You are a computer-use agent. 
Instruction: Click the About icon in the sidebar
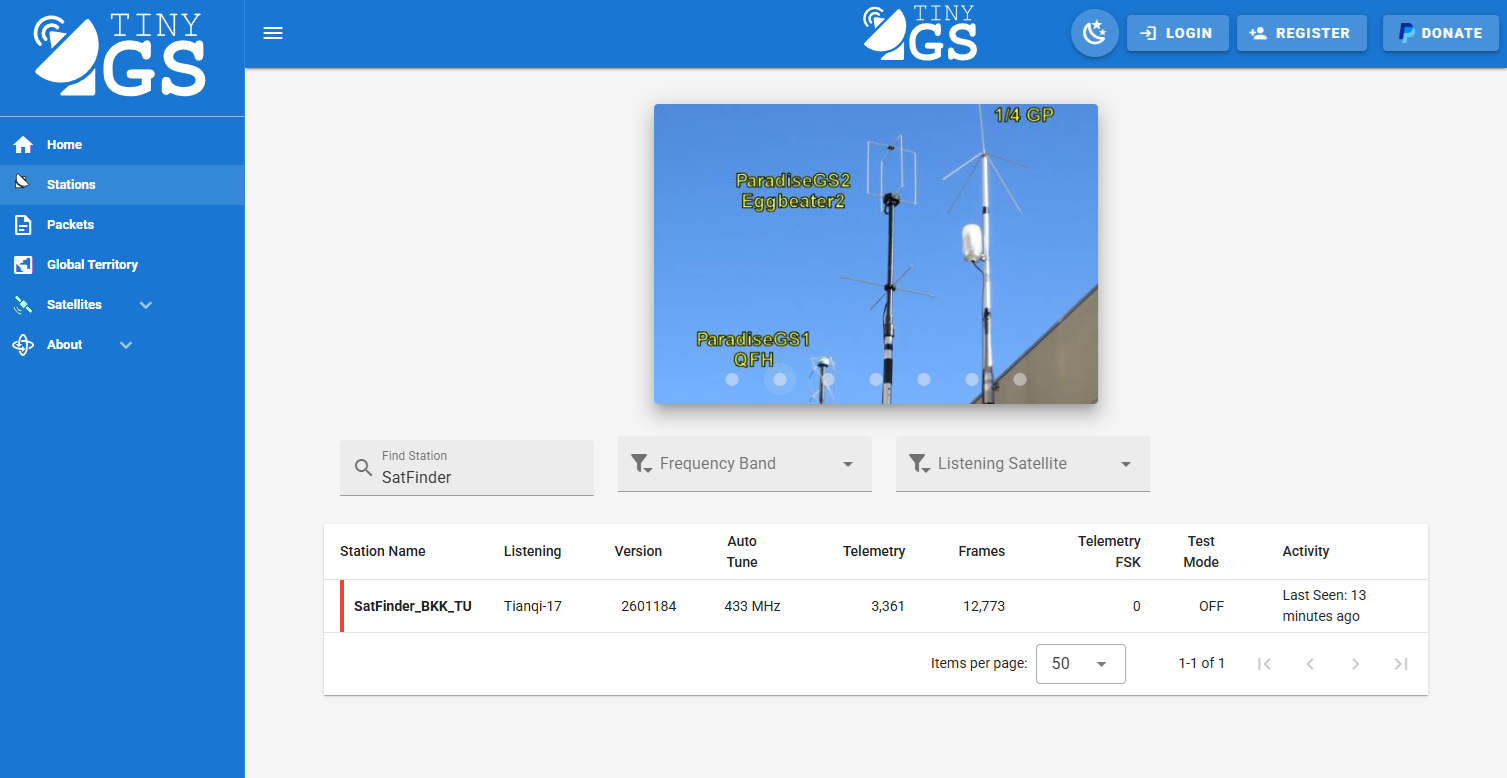22,344
